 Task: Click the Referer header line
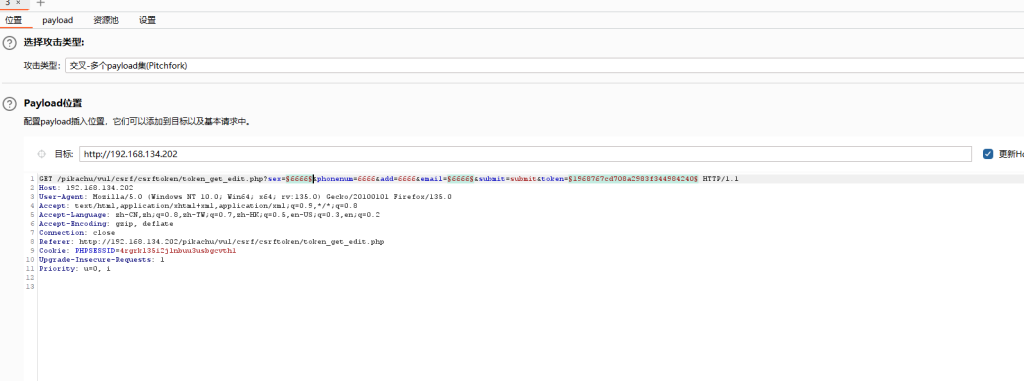click(212, 242)
